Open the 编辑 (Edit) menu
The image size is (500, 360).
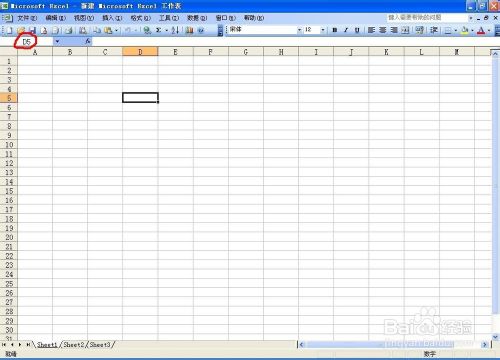coord(55,18)
